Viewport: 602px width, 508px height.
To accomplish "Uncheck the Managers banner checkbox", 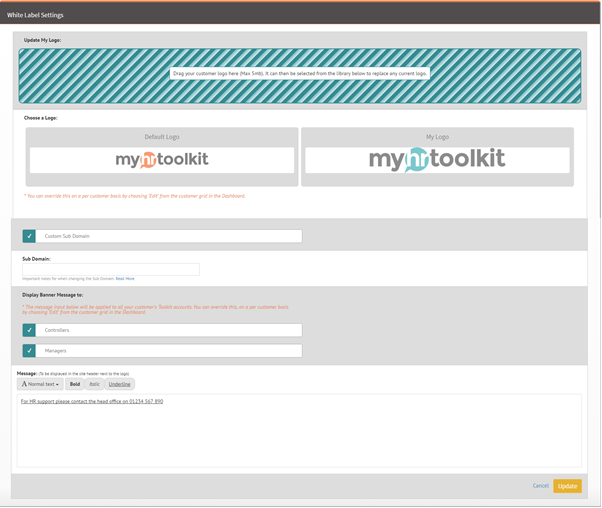I will tap(29, 351).
